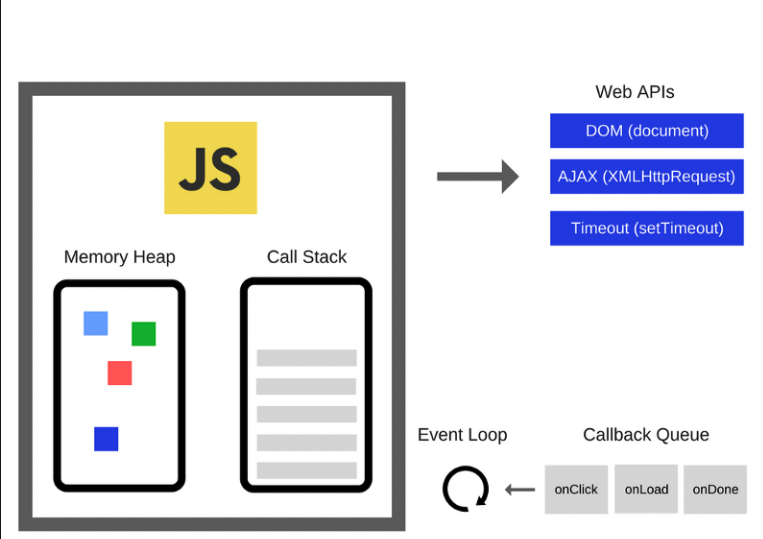This screenshot has width=763, height=539.
Task: Click the onClick callback box
Action: pos(576,489)
